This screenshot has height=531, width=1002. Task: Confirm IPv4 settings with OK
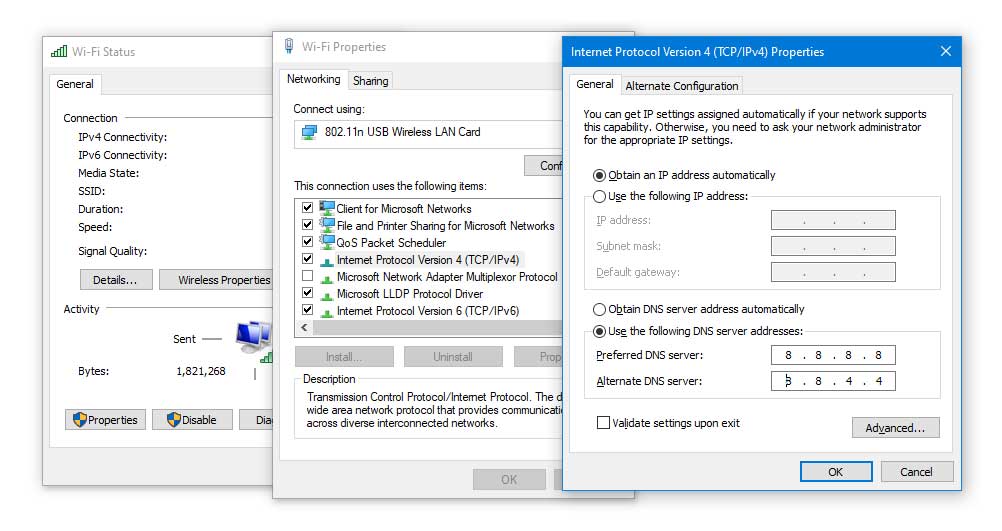click(x=836, y=472)
